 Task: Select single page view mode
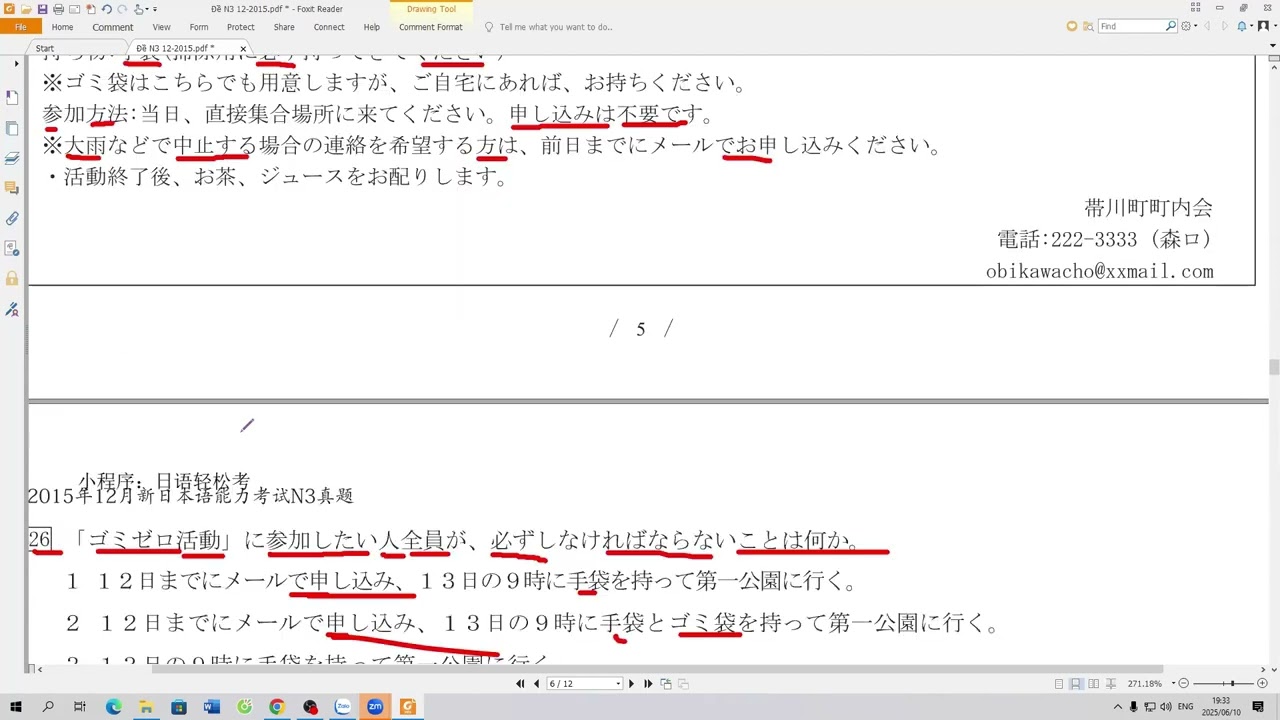[x=1059, y=683]
